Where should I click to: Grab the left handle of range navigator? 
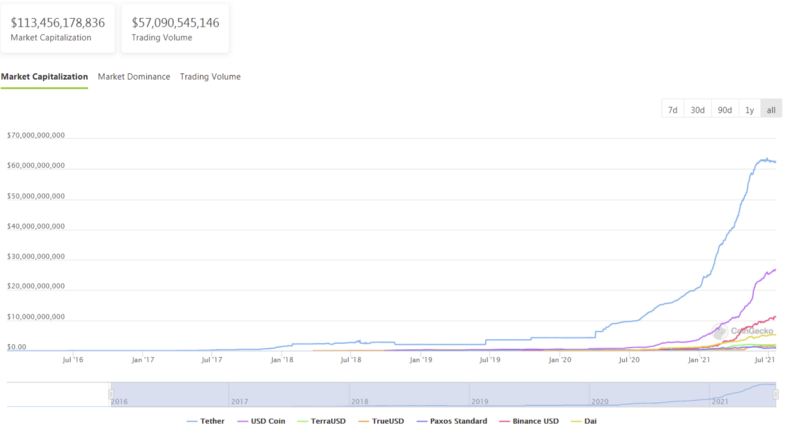pos(111,394)
